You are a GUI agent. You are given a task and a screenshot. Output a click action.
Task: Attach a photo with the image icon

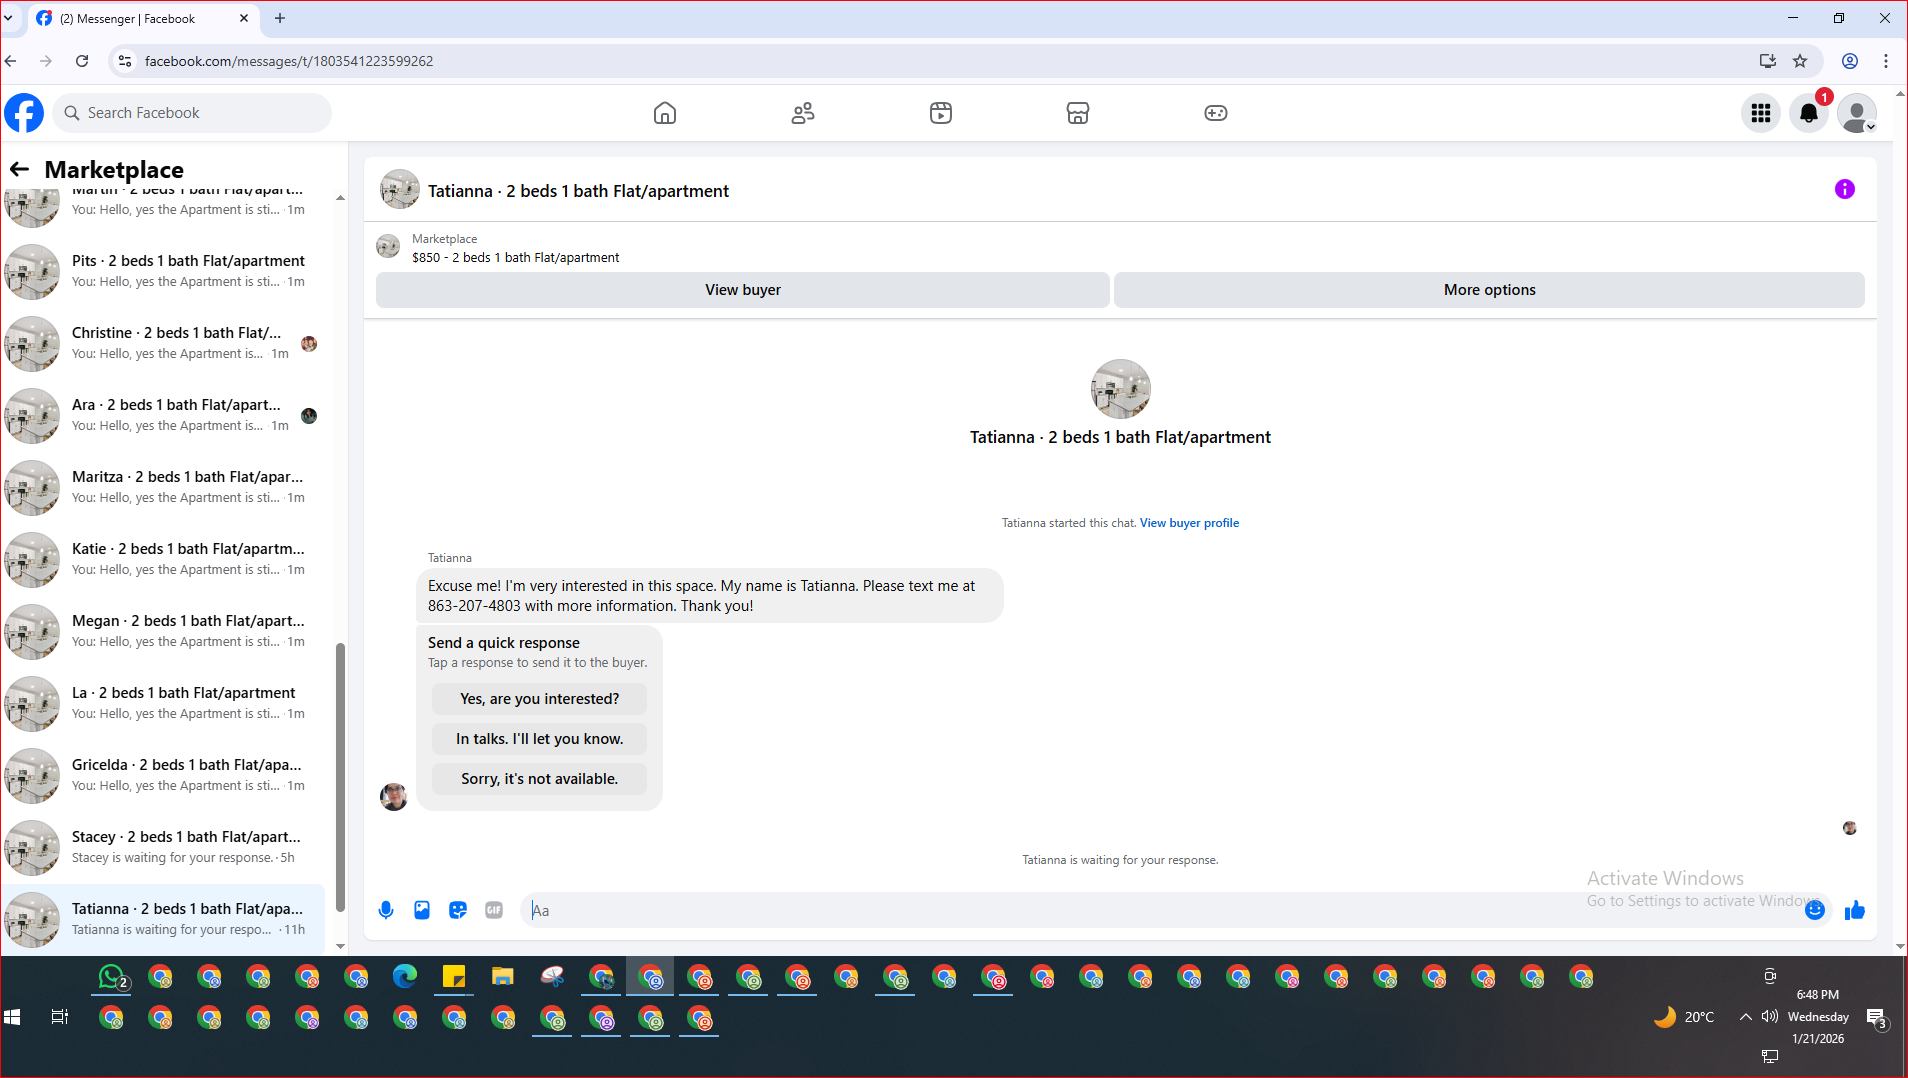point(422,910)
